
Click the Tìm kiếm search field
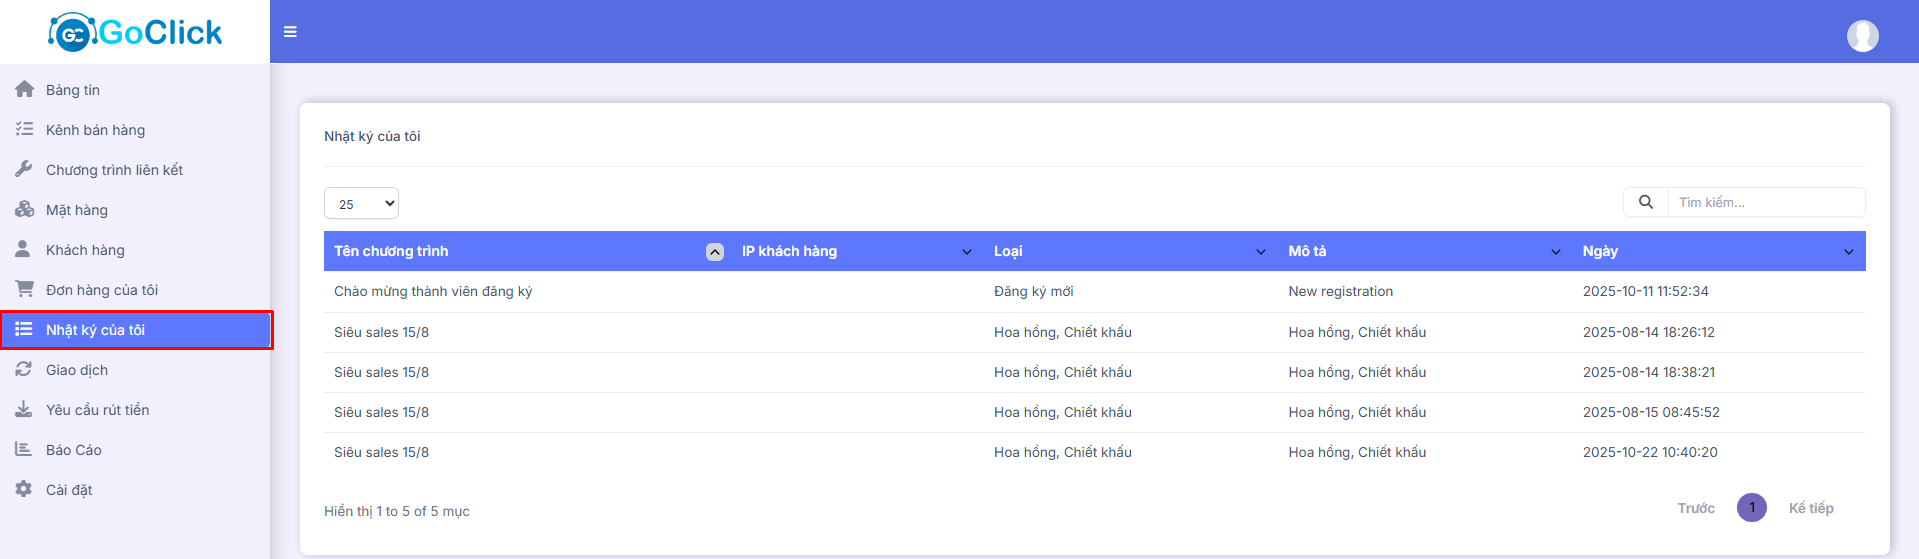[x=1765, y=202]
